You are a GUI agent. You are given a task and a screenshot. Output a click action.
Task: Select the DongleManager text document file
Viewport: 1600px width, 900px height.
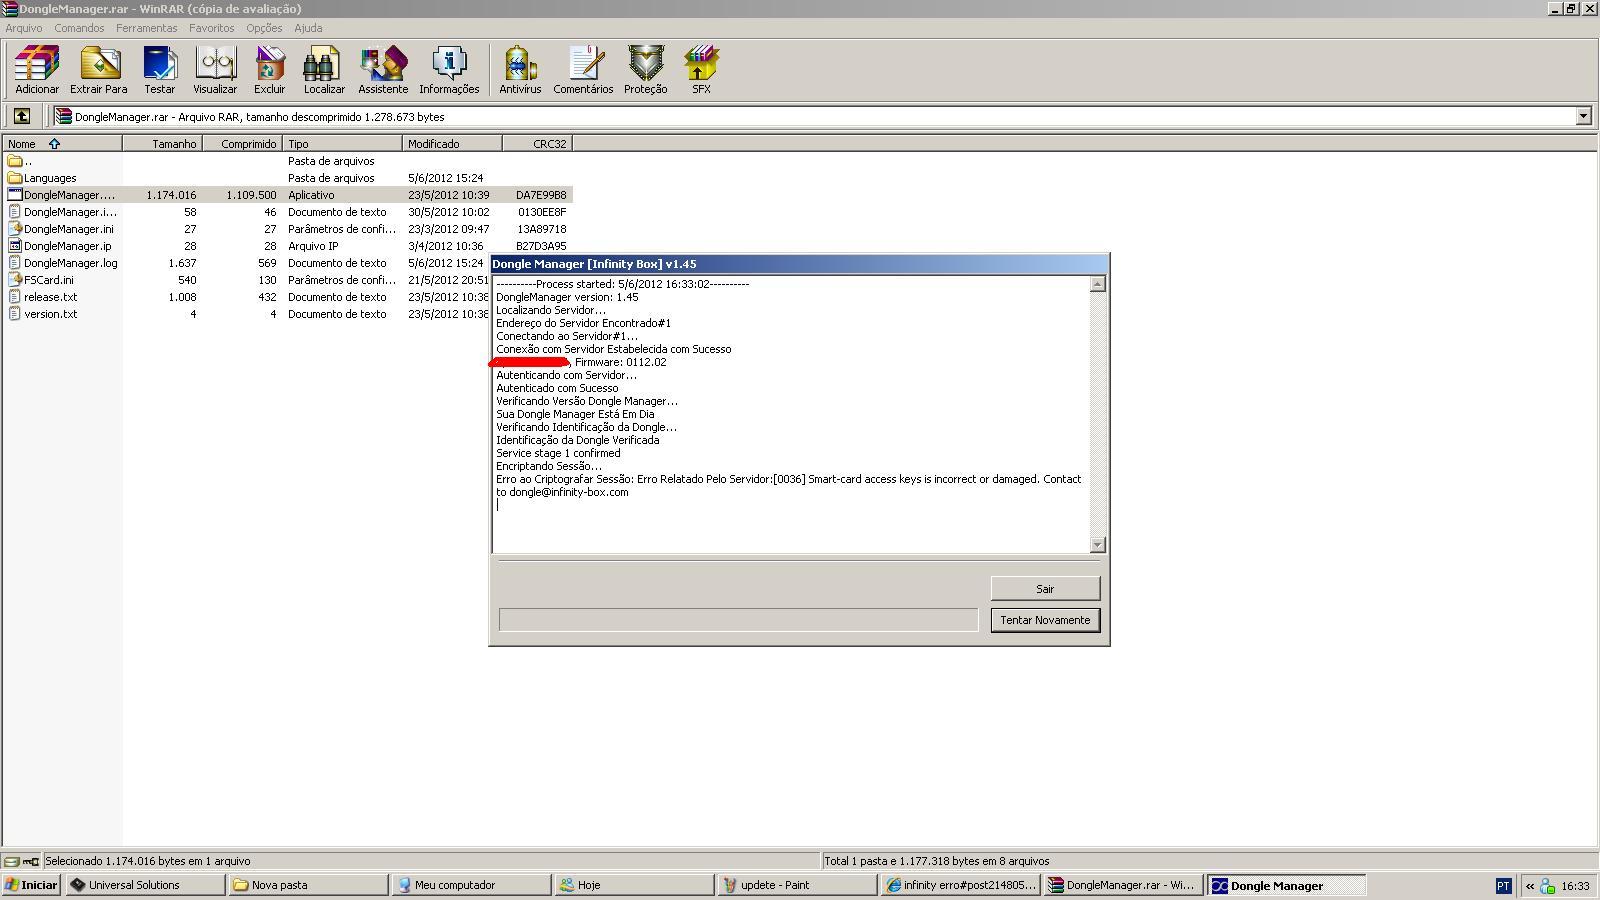click(61, 212)
